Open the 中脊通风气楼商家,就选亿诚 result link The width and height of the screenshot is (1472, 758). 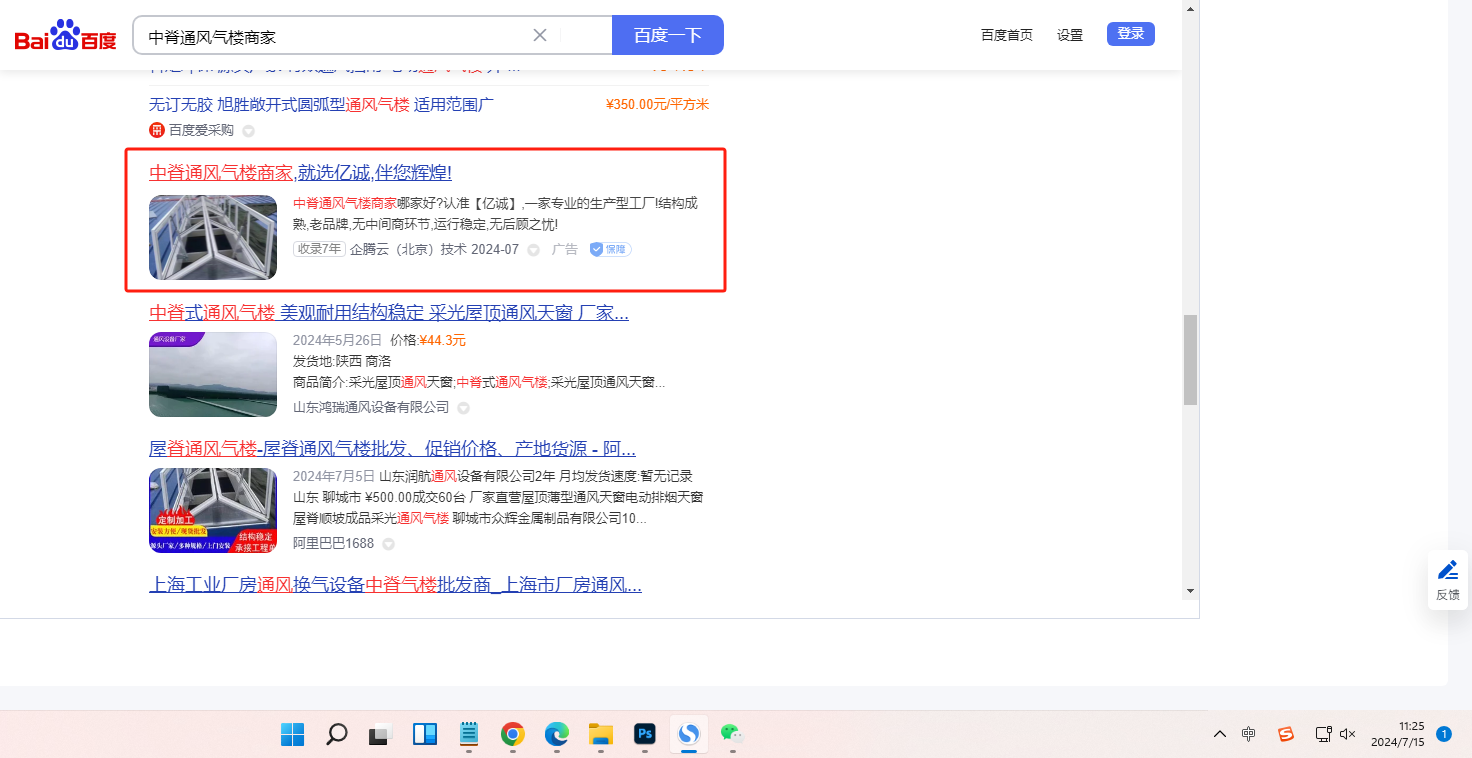tap(300, 172)
